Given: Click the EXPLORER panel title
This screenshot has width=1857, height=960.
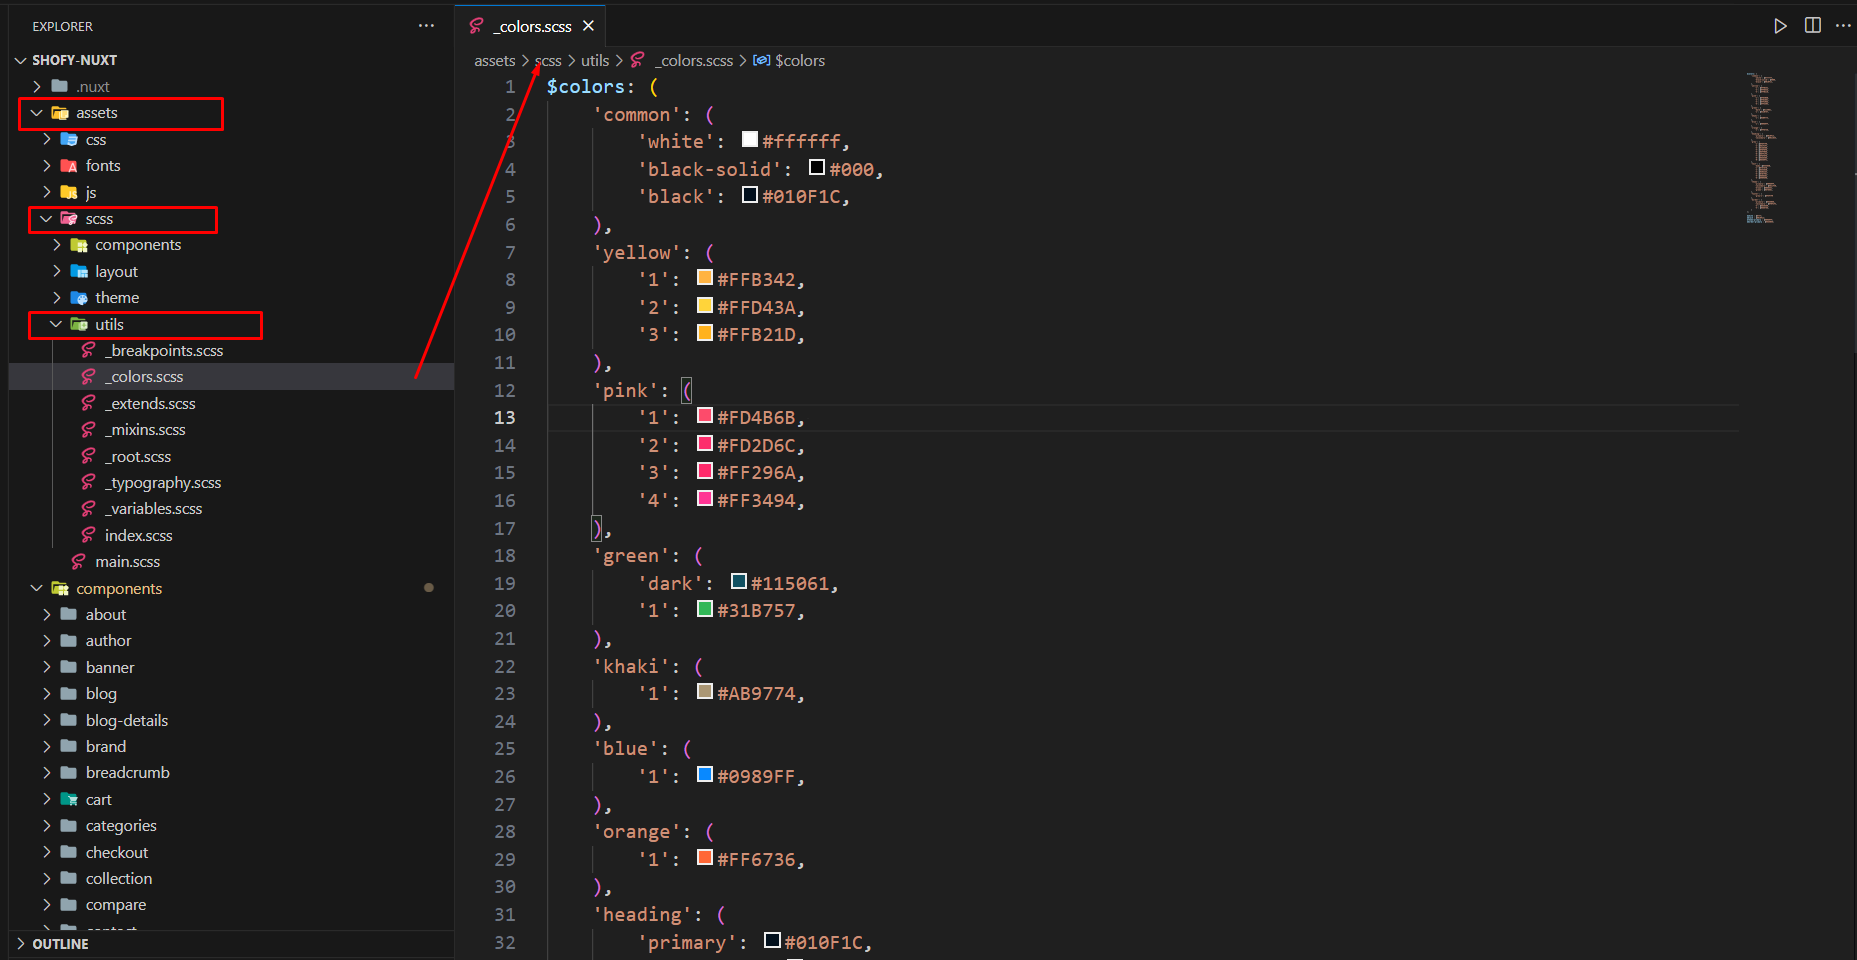Looking at the screenshot, I should (62, 26).
